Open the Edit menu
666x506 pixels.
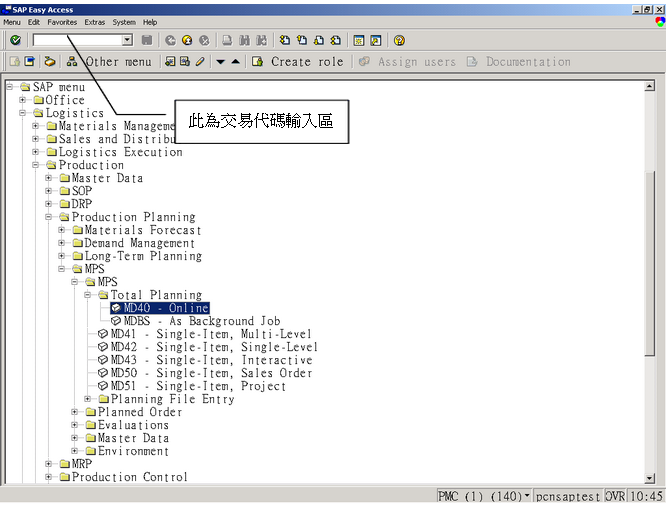pyautogui.click(x=34, y=22)
